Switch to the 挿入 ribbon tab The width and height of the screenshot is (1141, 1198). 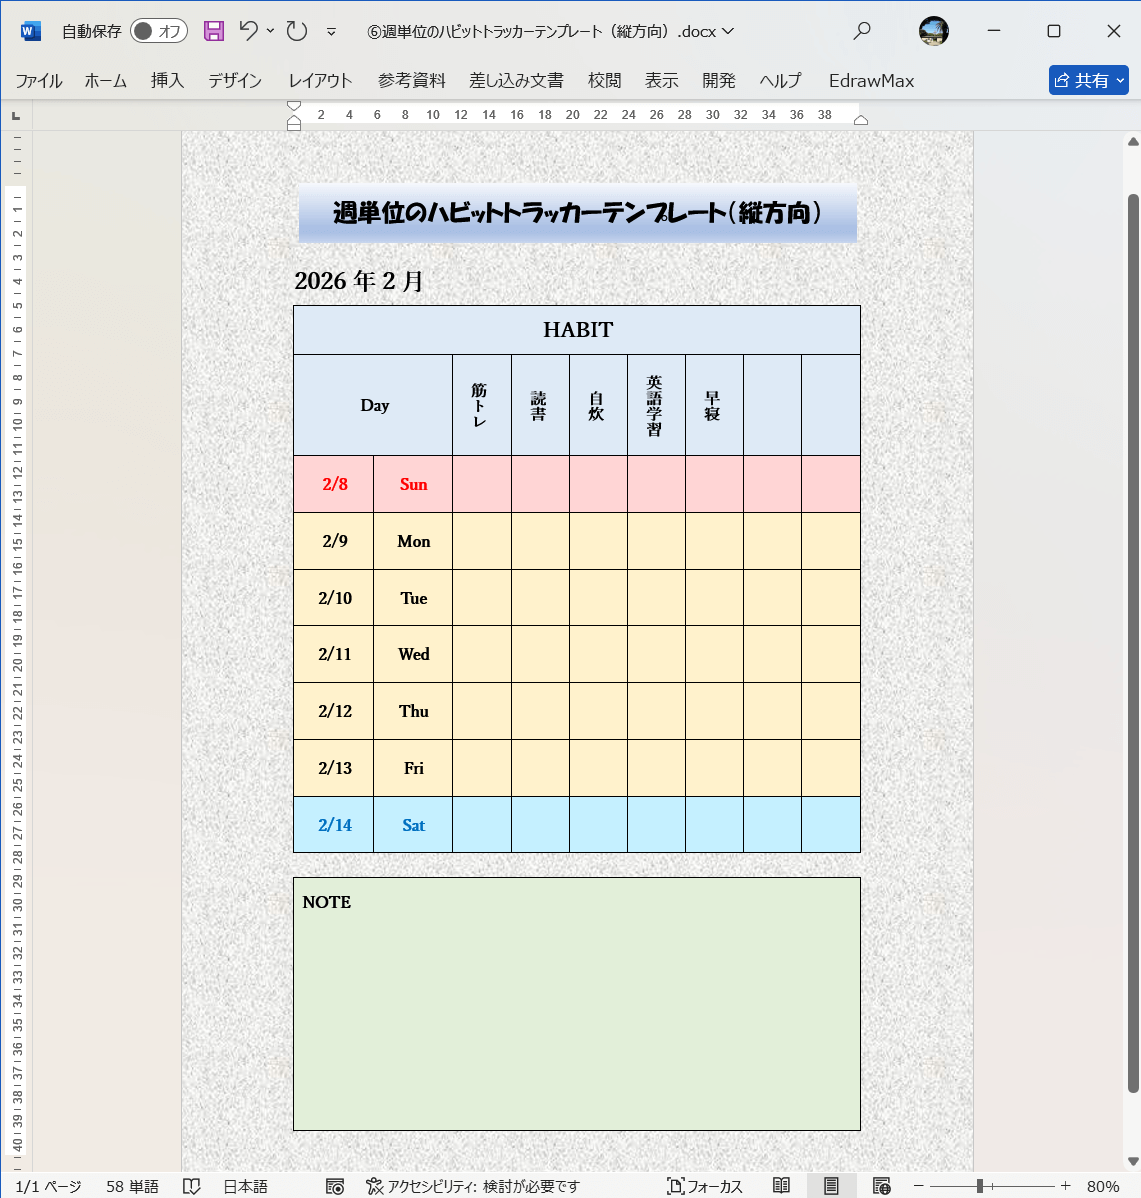click(x=166, y=80)
